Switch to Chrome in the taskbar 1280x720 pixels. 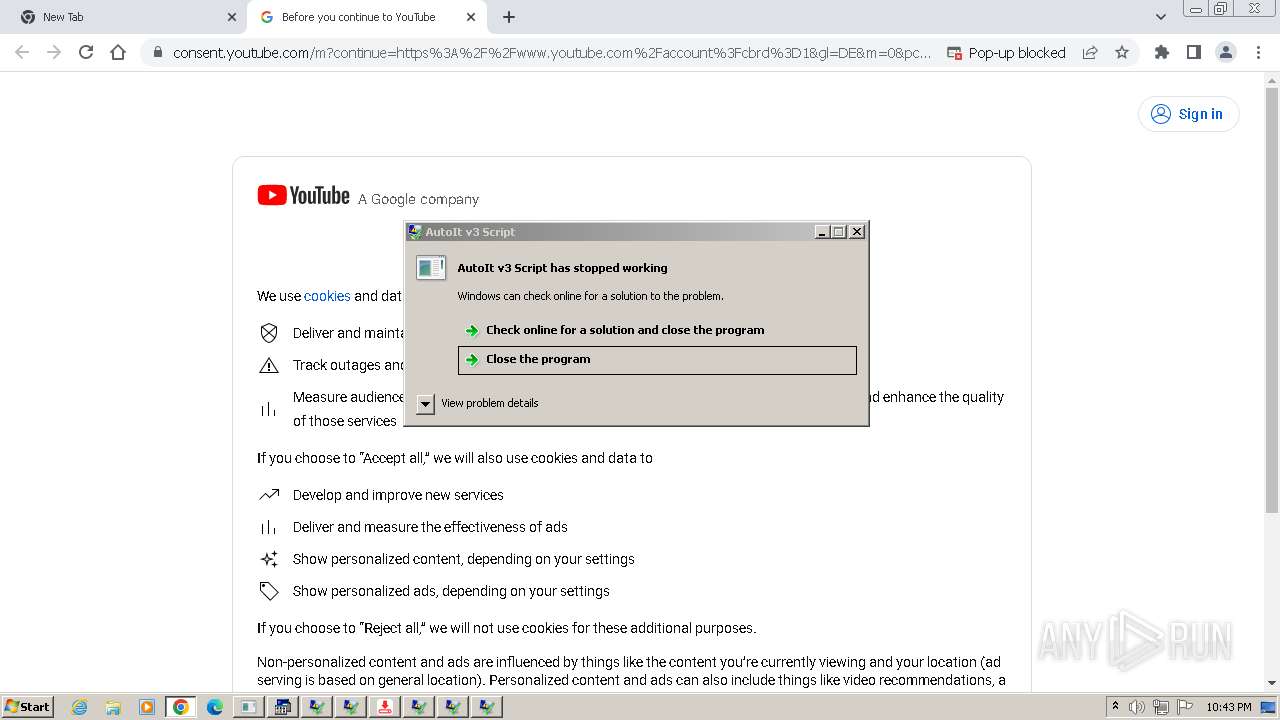[181, 707]
